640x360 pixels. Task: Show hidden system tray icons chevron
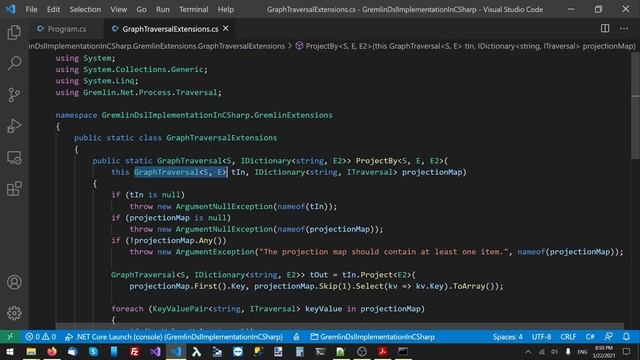coord(528,351)
